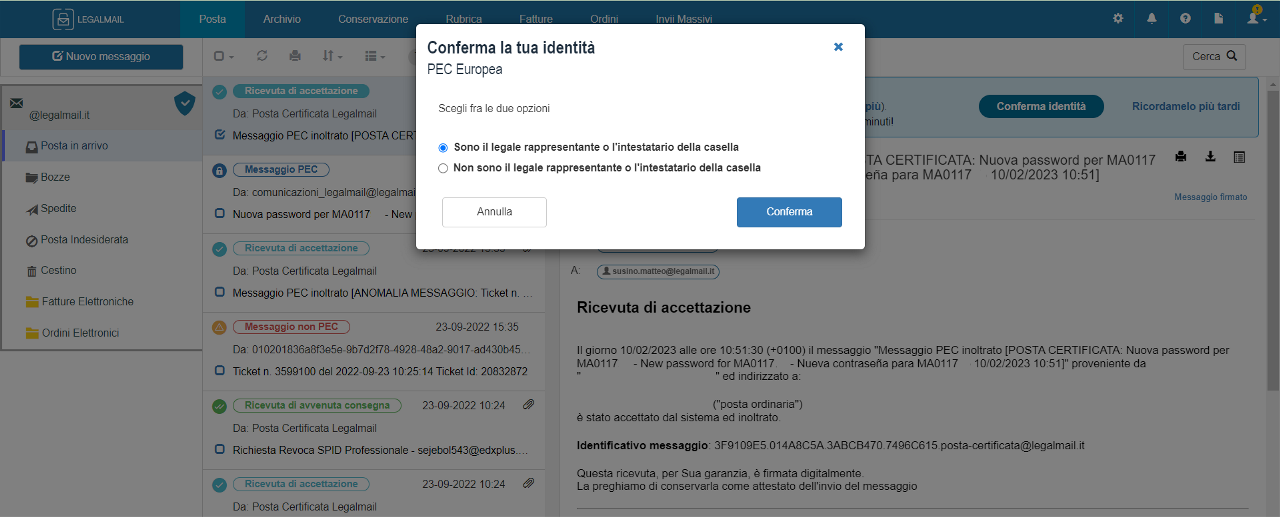Viewport: 1280px width, 517px height.
Task: Open the user account menu
Action: click(1257, 18)
